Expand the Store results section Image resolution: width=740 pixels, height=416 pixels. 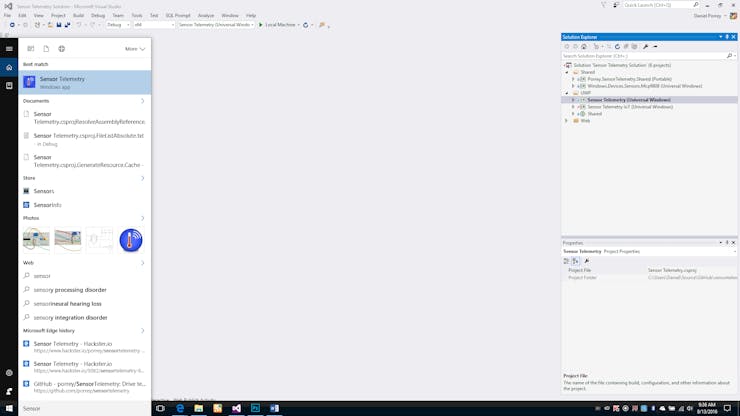tap(143, 178)
